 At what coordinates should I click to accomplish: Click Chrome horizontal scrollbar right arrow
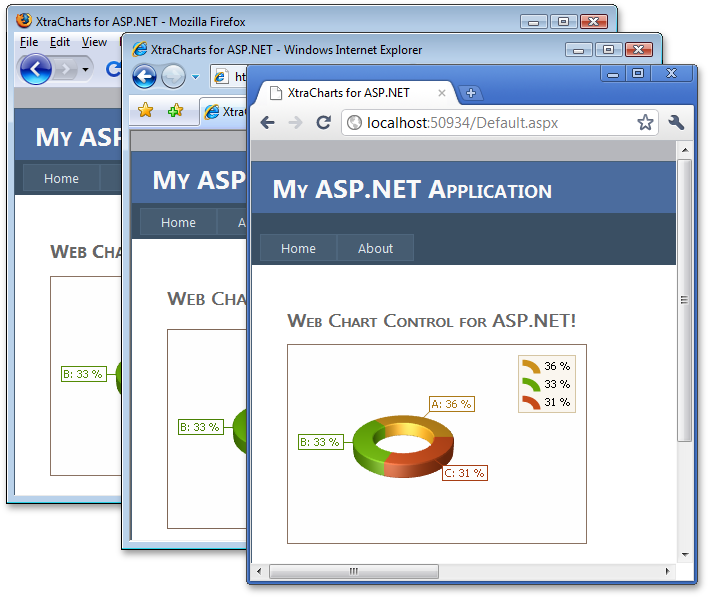coord(667,571)
